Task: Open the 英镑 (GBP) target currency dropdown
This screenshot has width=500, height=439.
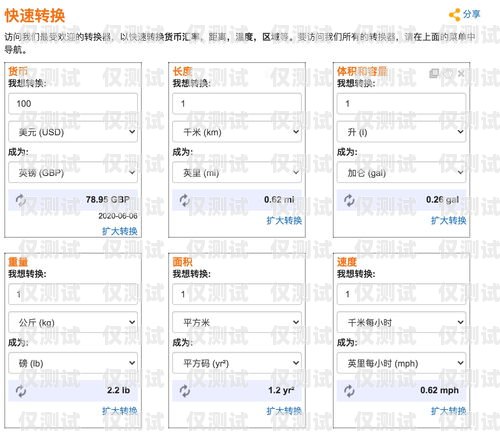Action: [x=73, y=173]
